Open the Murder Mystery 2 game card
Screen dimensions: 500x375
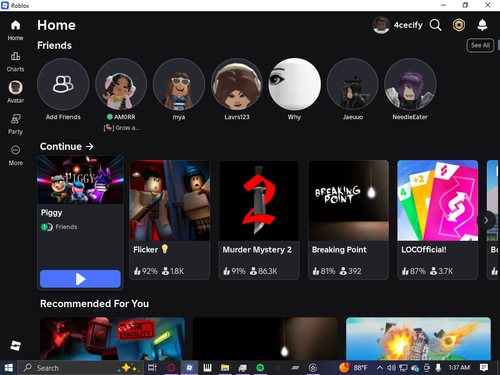pos(259,220)
